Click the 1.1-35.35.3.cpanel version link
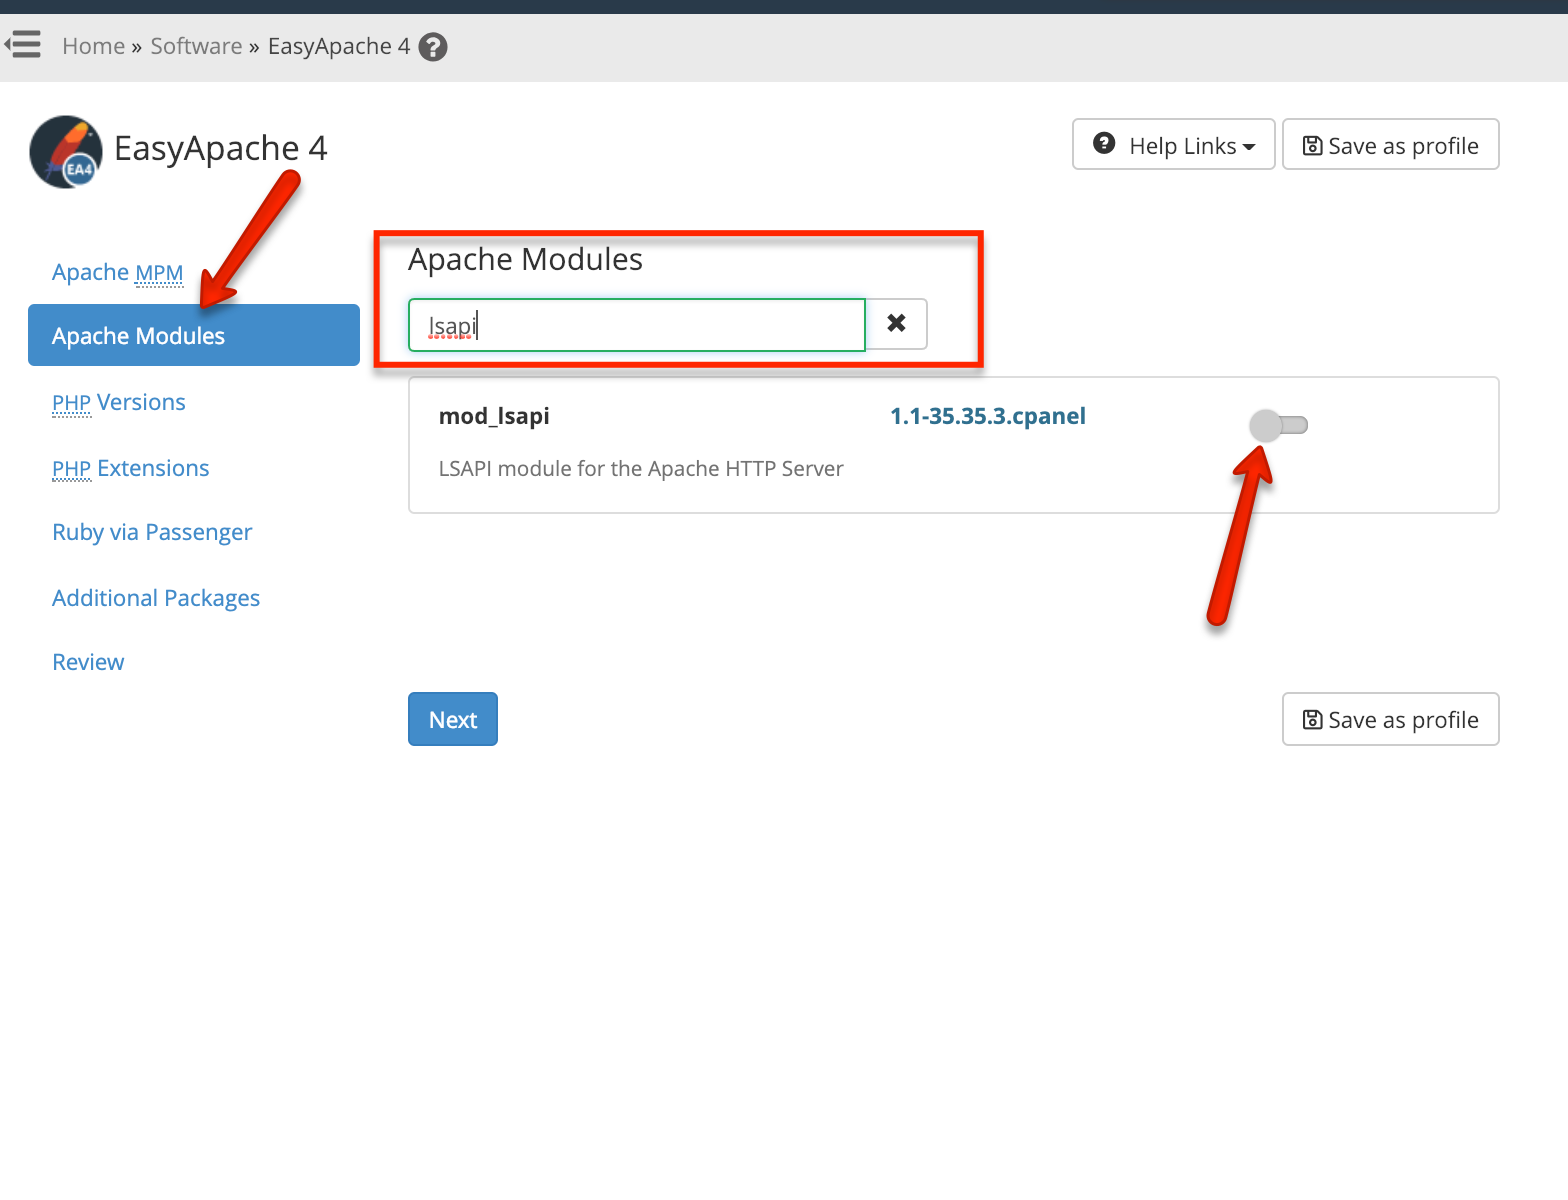 tap(987, 417)
